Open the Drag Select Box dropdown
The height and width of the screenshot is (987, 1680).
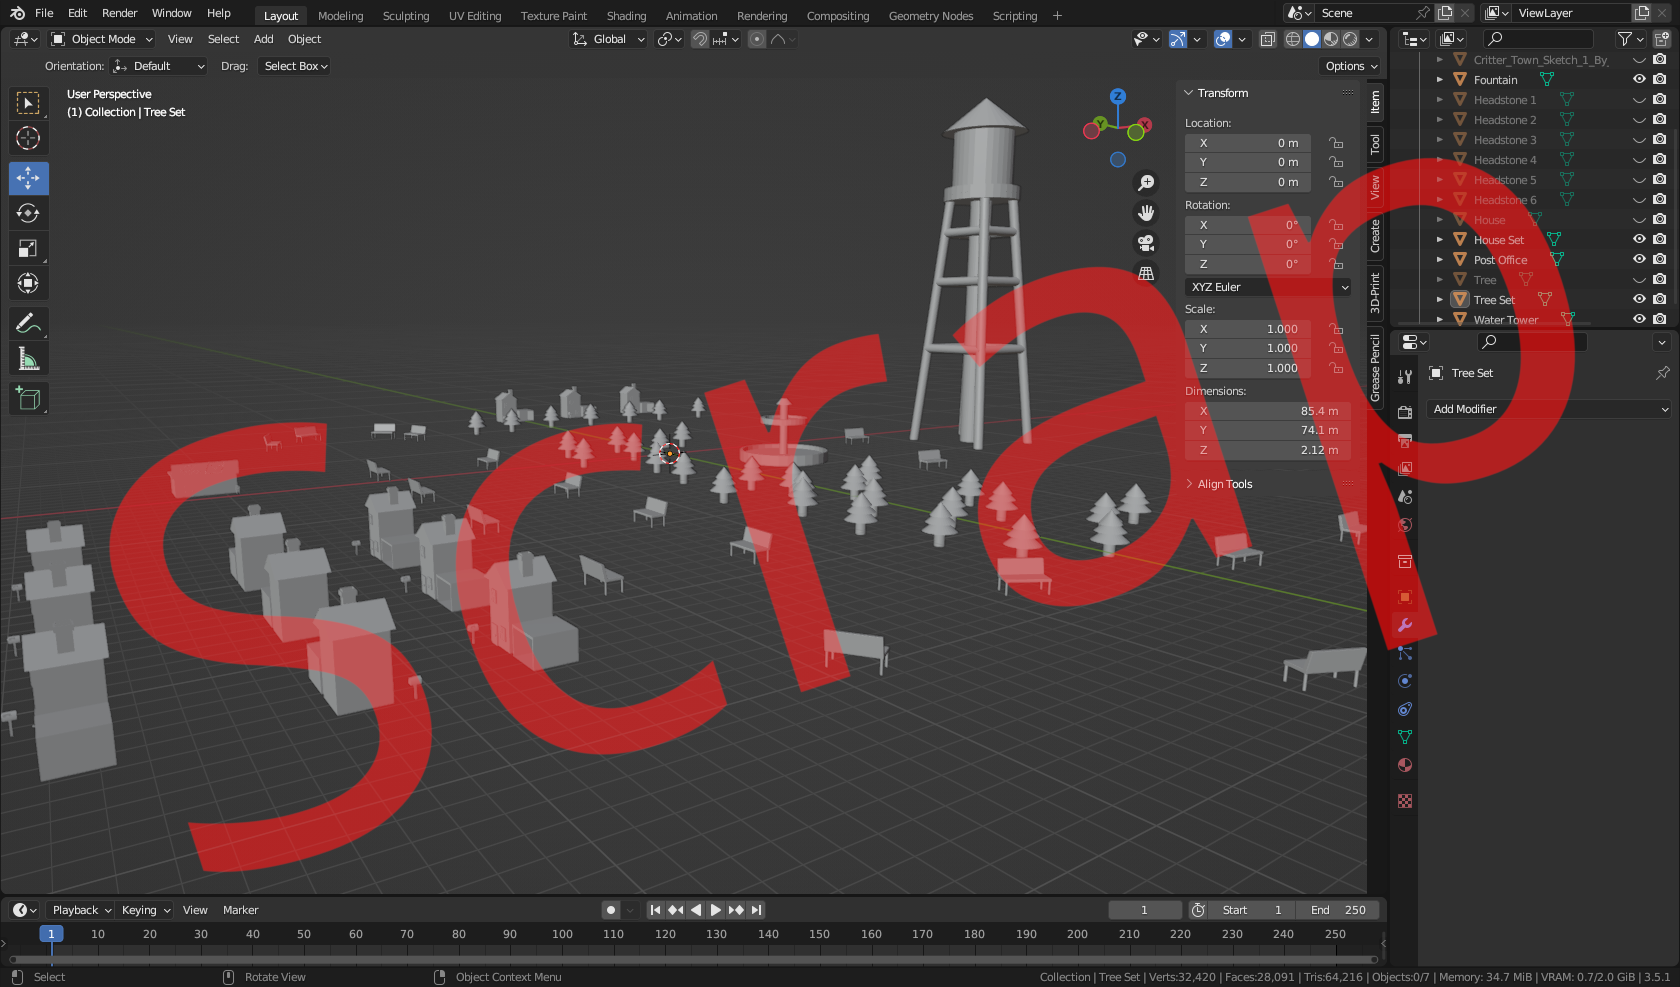(295, 66)
